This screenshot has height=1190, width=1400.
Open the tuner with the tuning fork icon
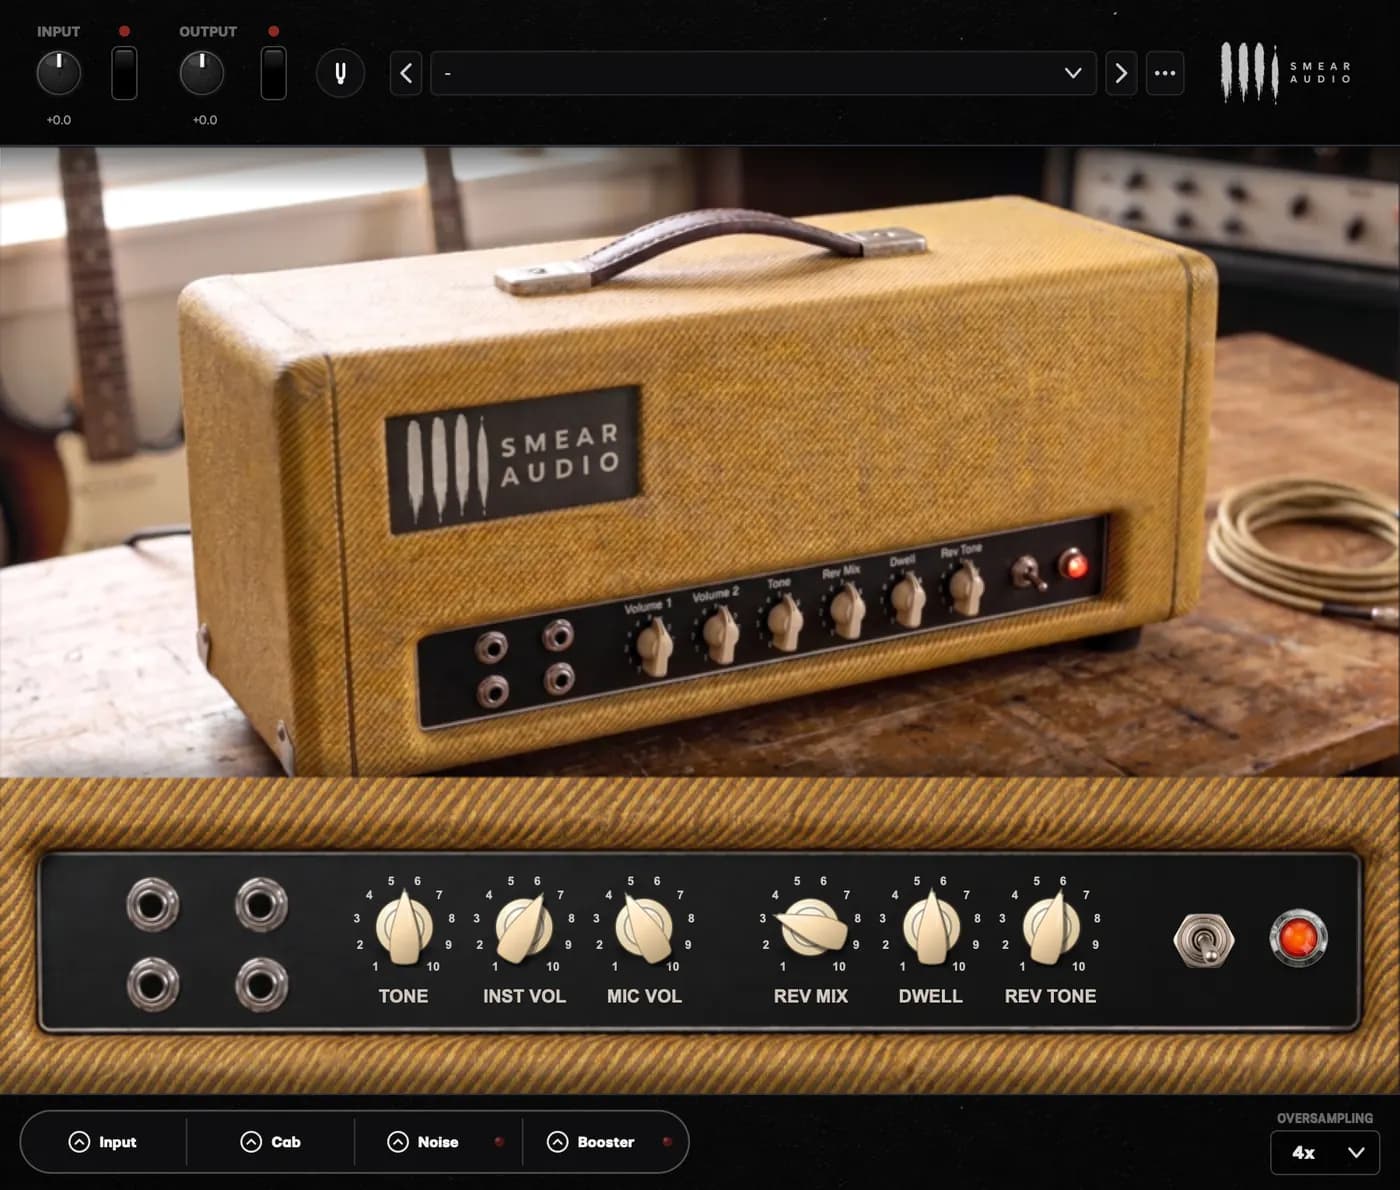(340, 73)
